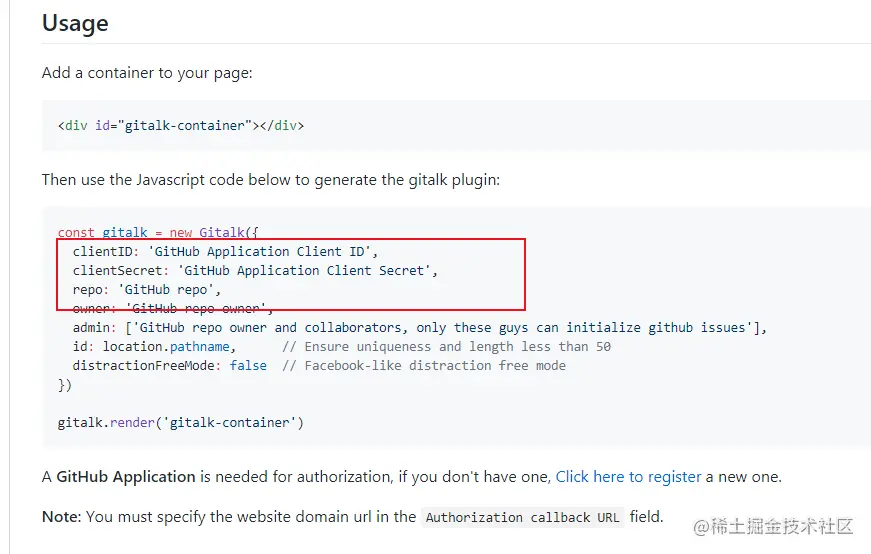Click the 'Then use the Javascript code below' sentence
The width and height of the screenshot is (871, 554).
coord(271,180)
